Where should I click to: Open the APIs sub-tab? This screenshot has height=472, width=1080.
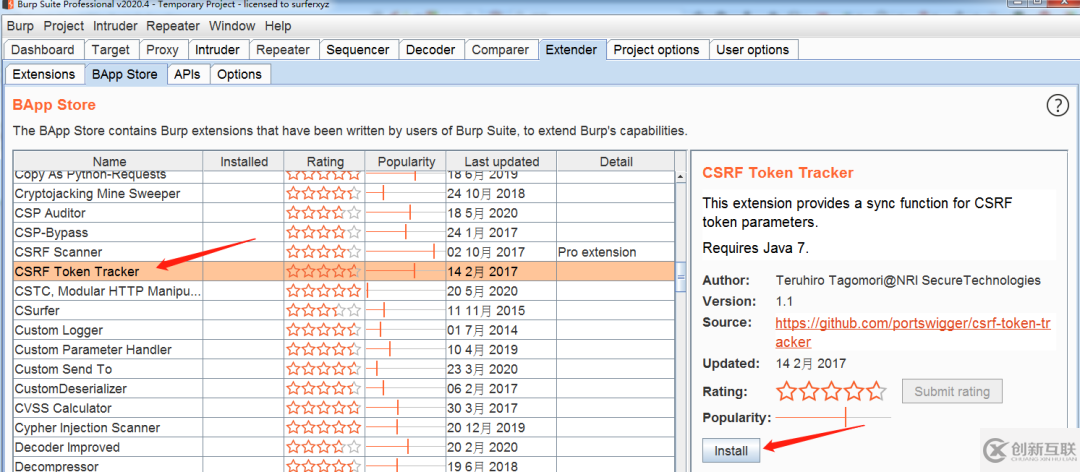click(x=187, y=74)
